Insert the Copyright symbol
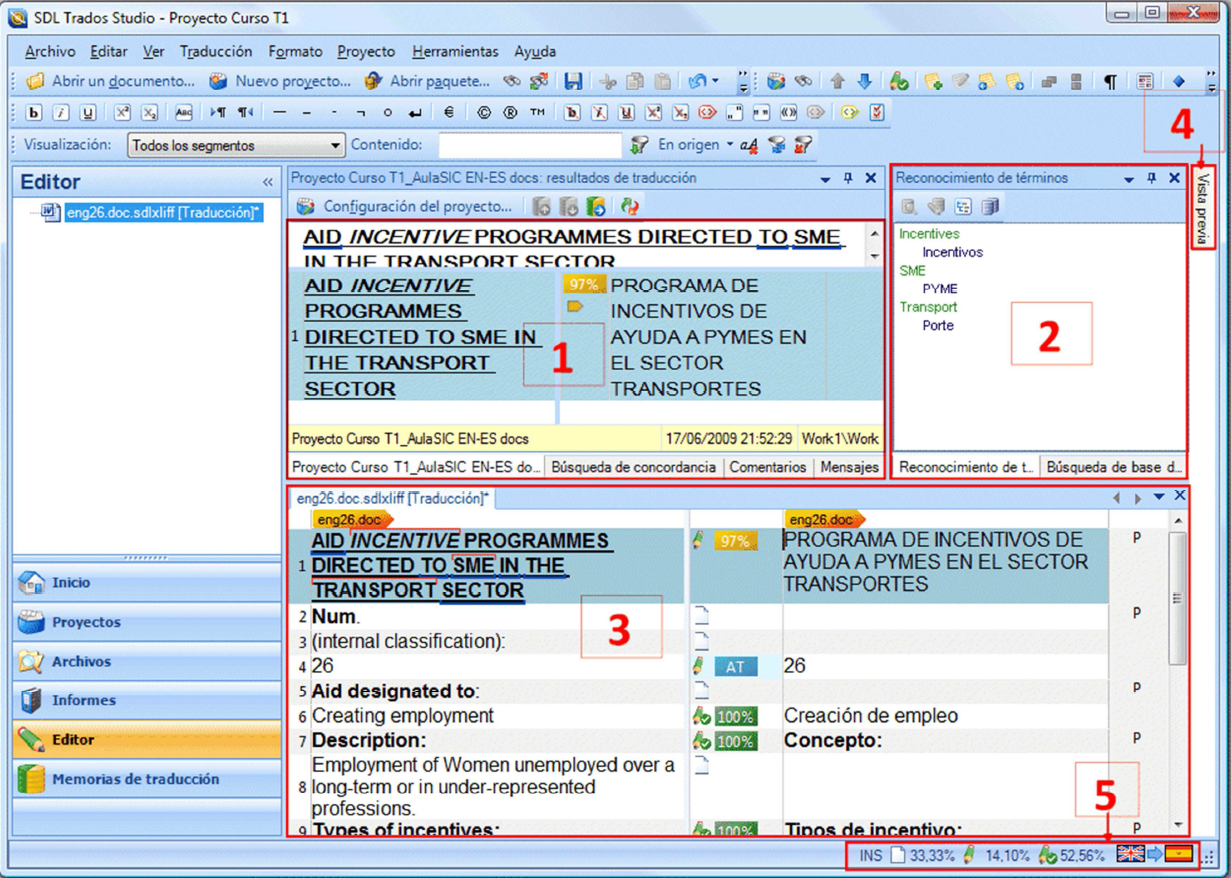This screenshot has width=1231, height=878. point(484,113)
